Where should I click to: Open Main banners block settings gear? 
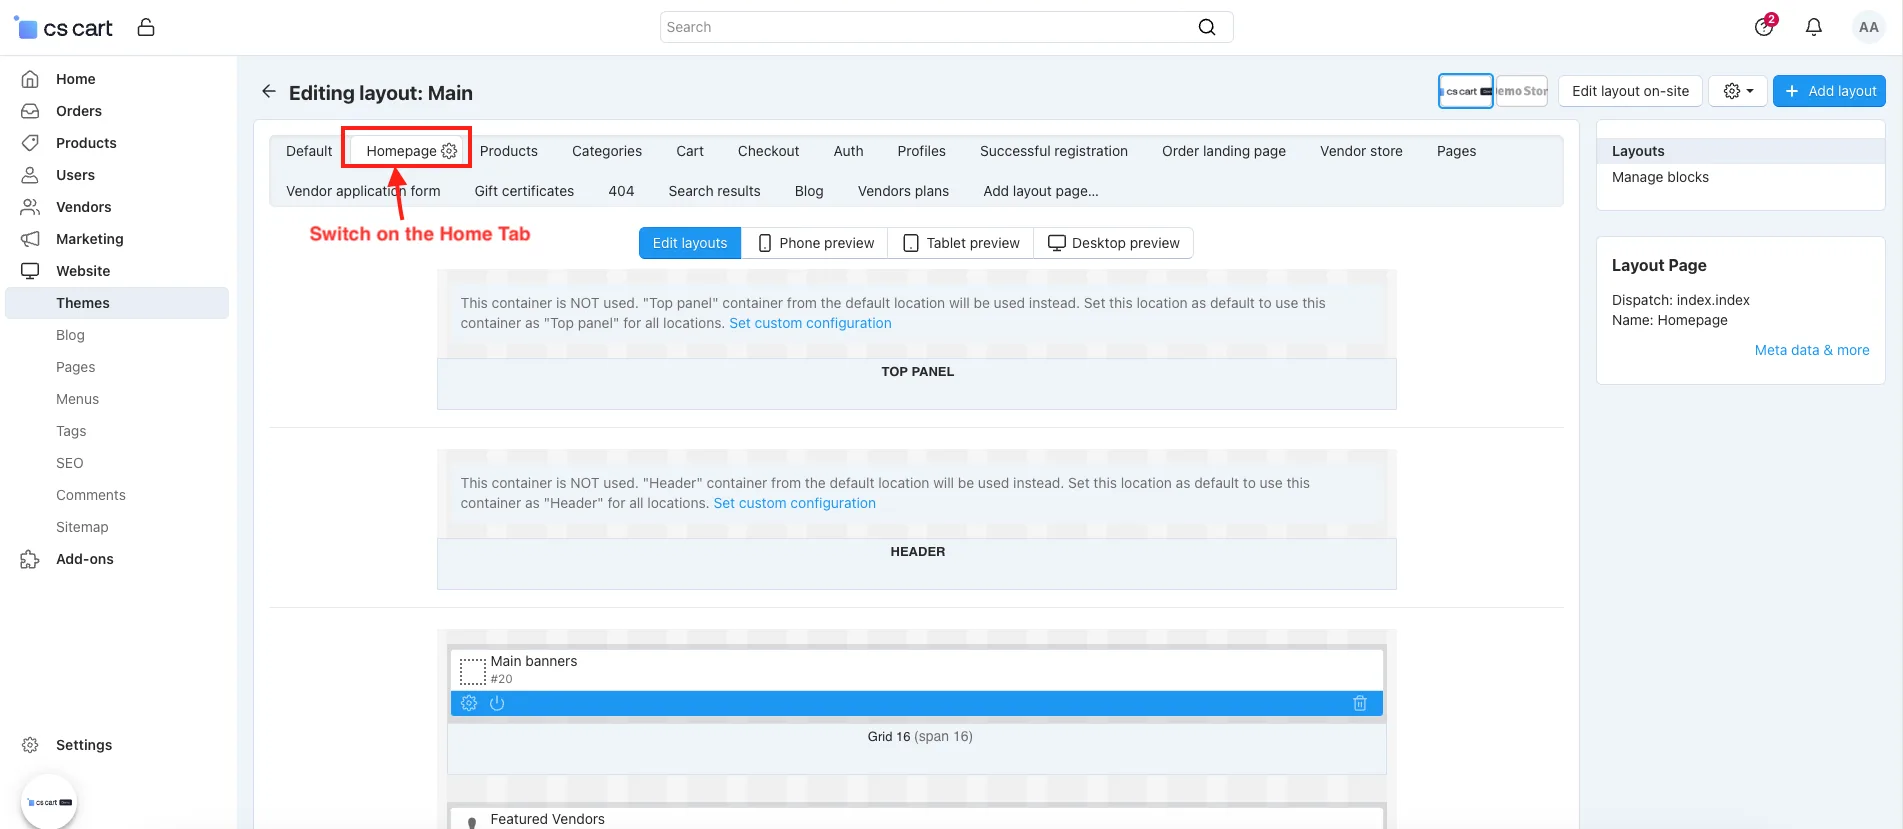click(469, 703)
